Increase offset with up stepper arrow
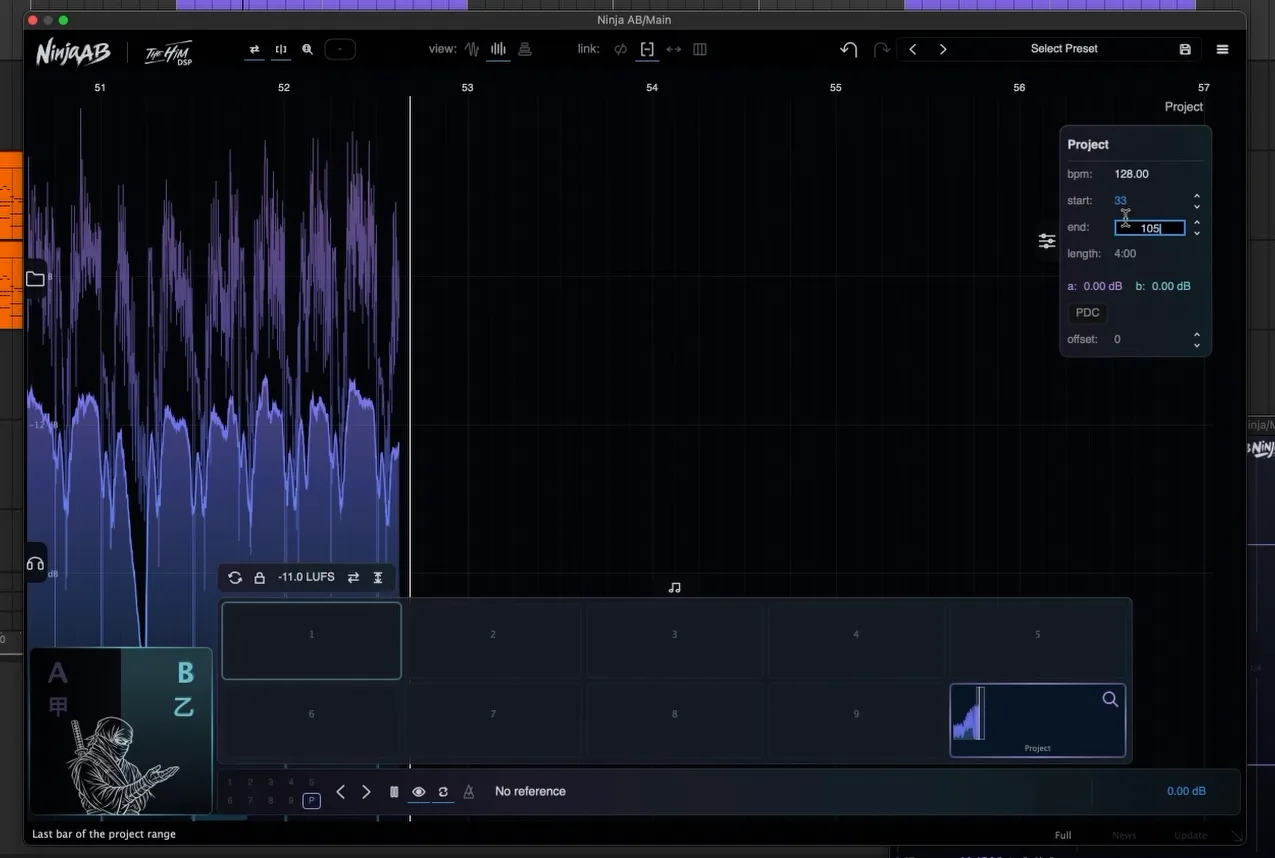Screen dimensions: 1275x858 pos(1197,335)
